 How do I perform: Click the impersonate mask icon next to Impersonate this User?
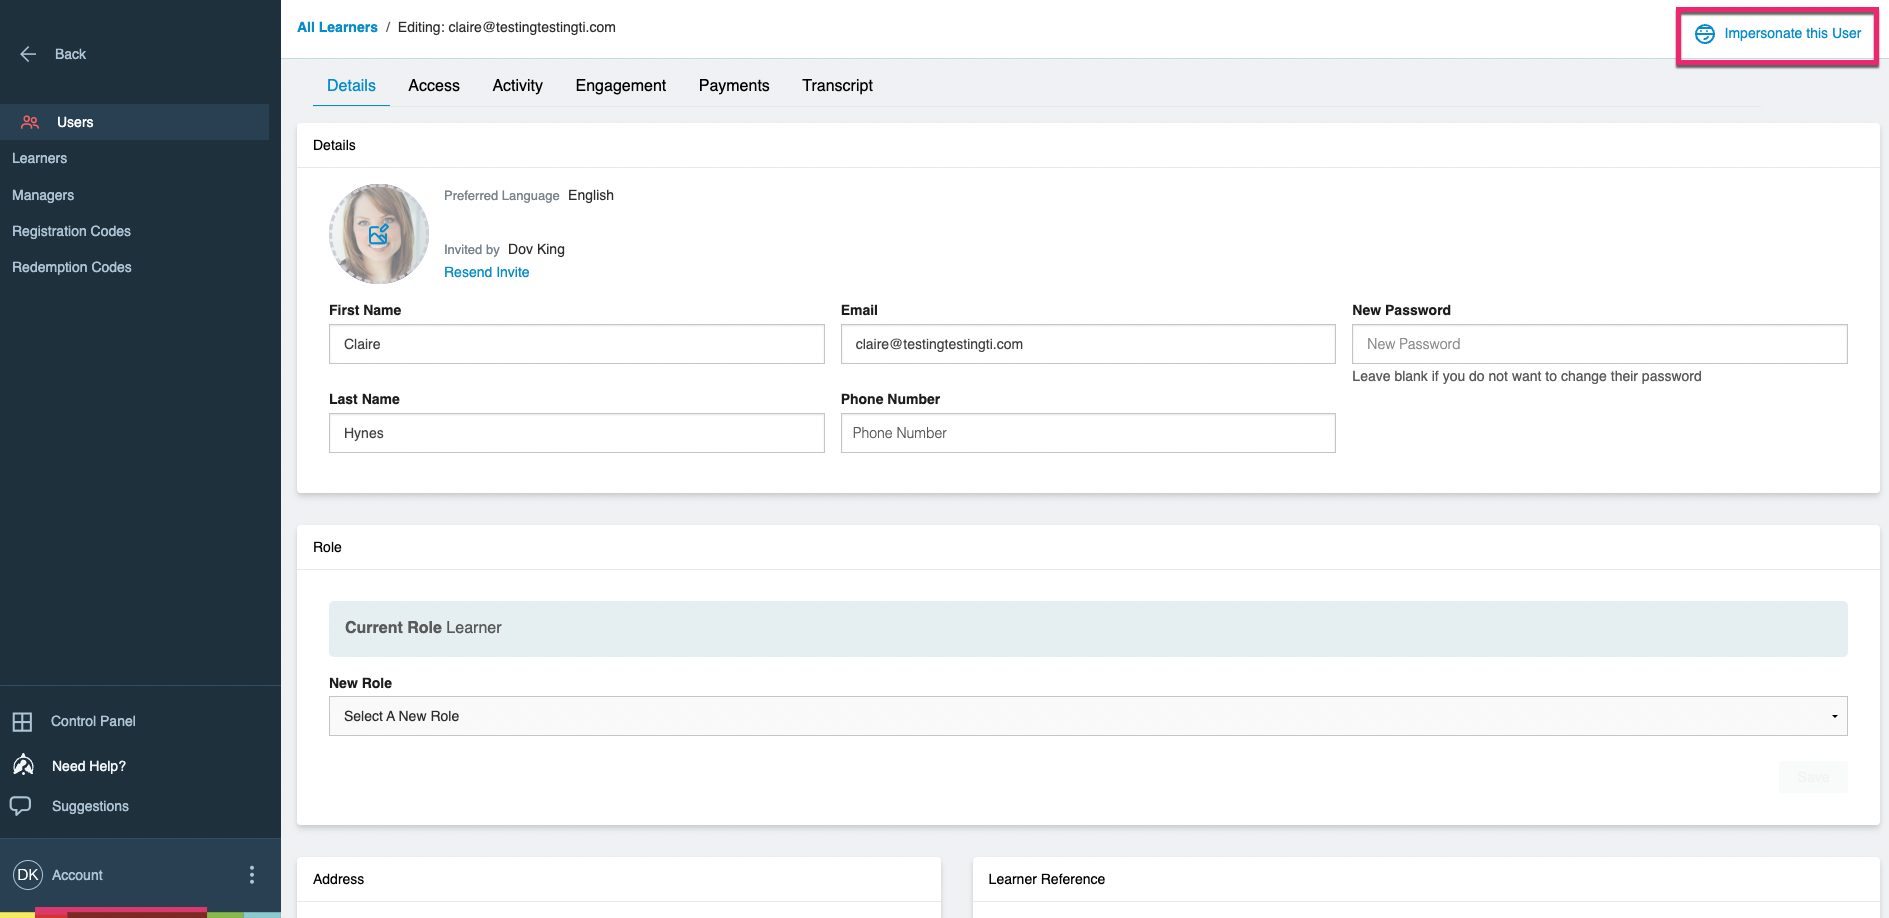1704,33
